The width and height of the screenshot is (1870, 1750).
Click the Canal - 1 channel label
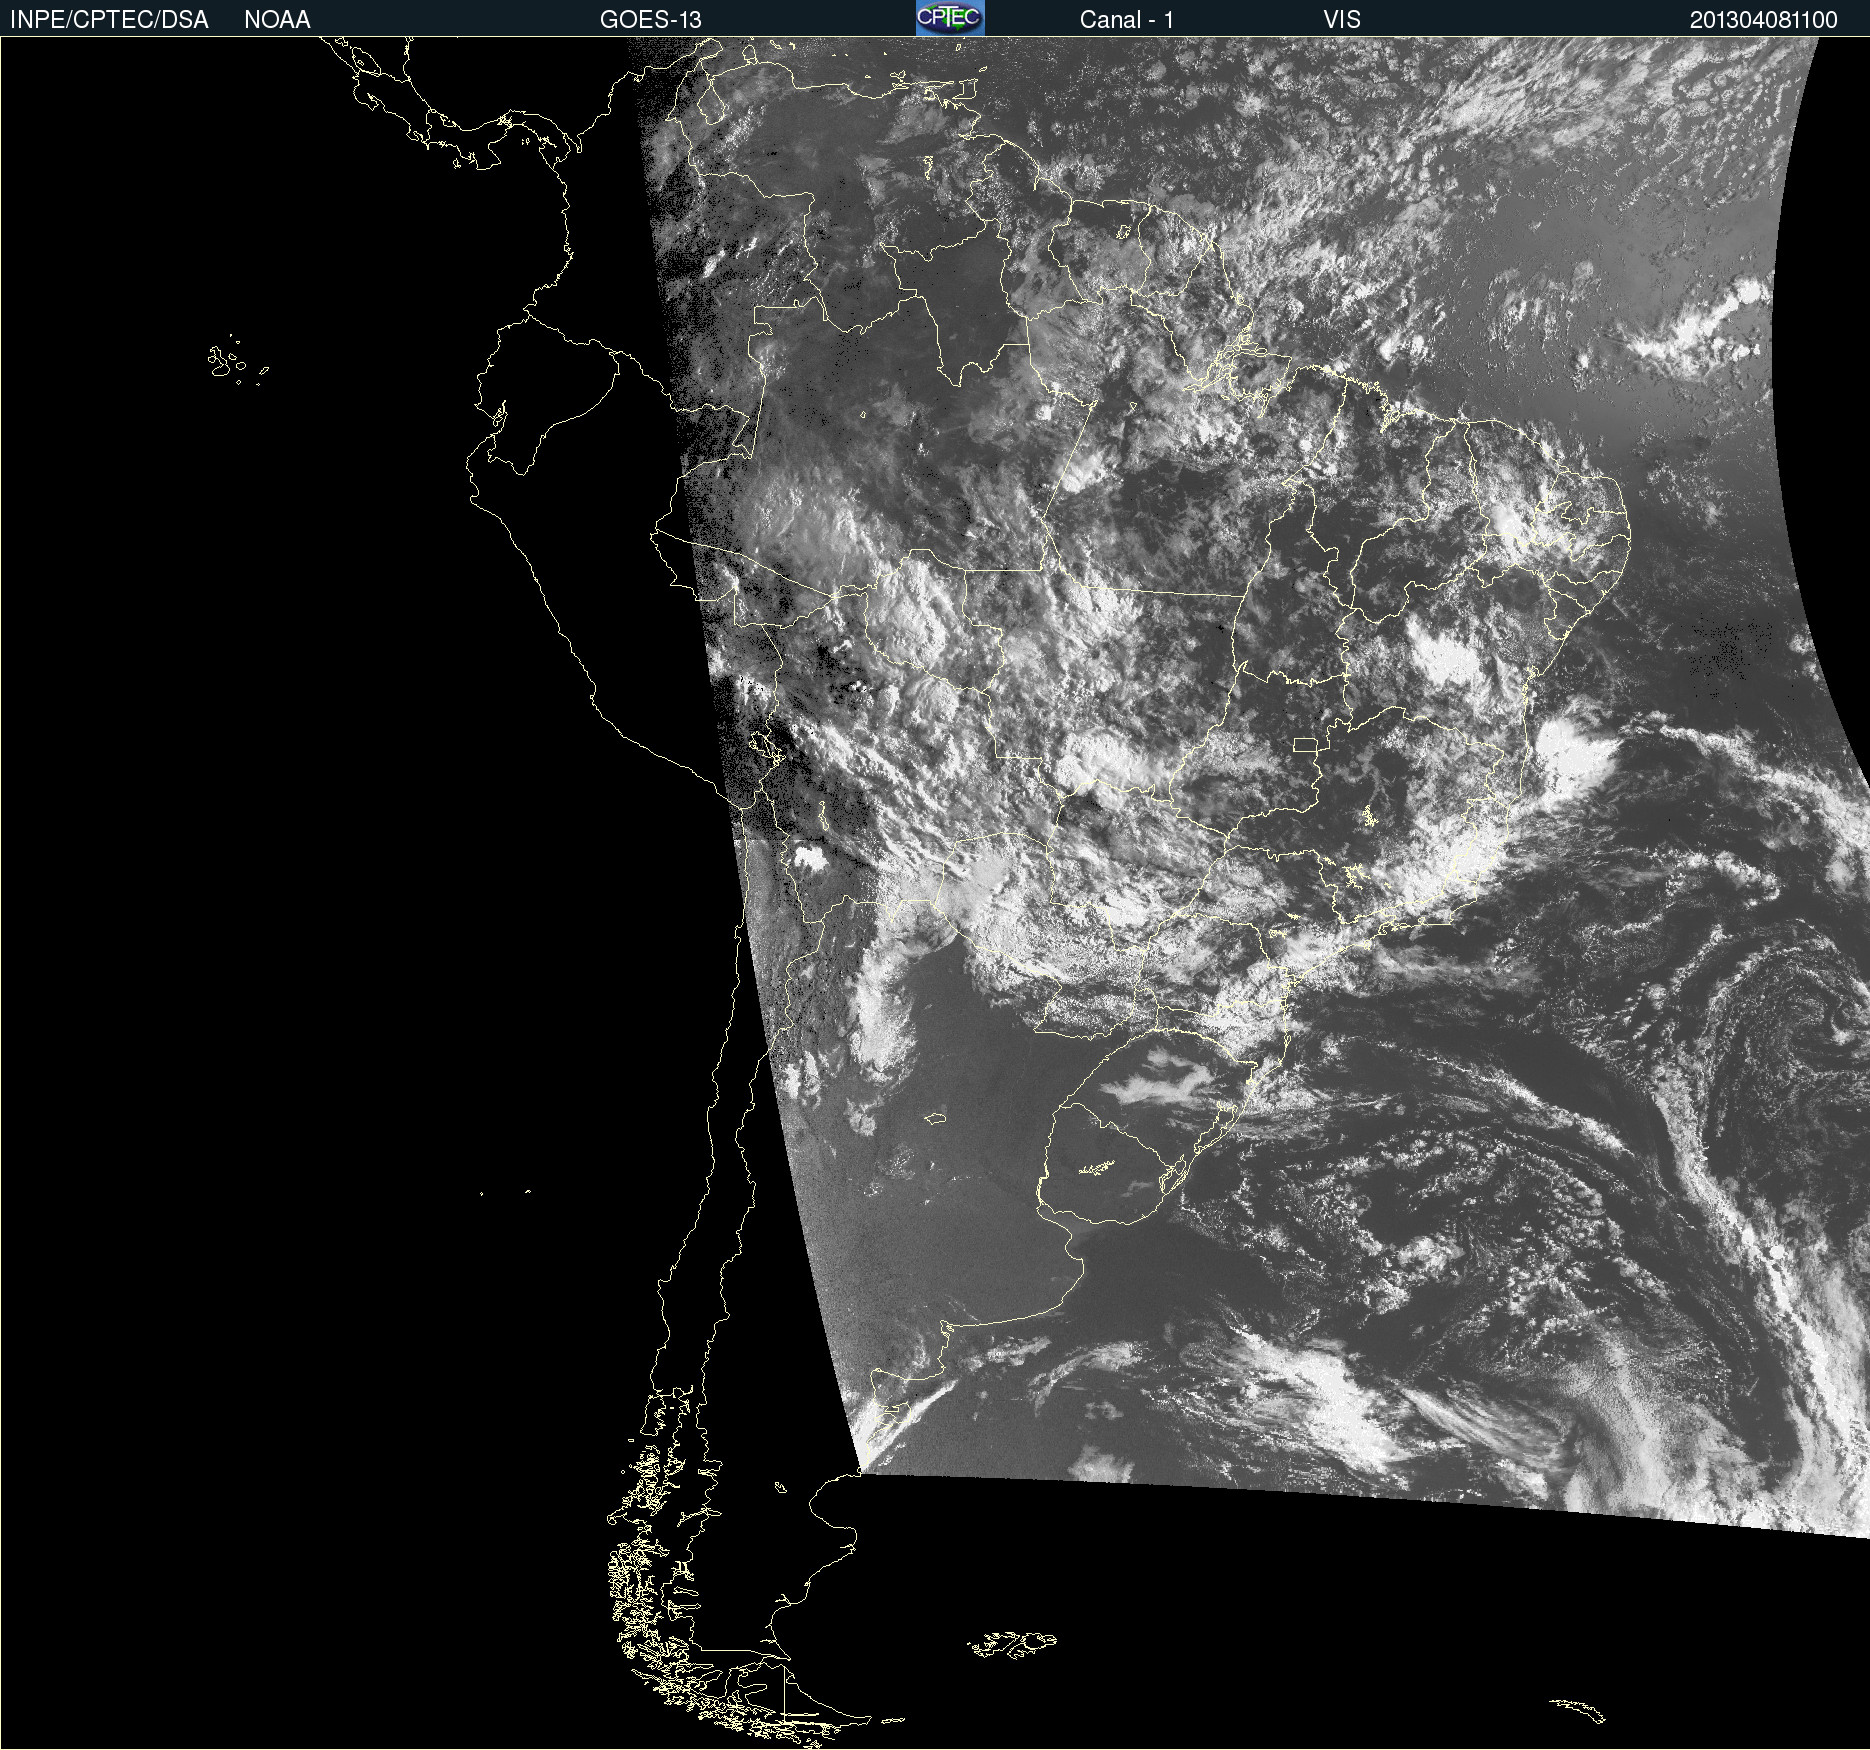pos(1126,20)
